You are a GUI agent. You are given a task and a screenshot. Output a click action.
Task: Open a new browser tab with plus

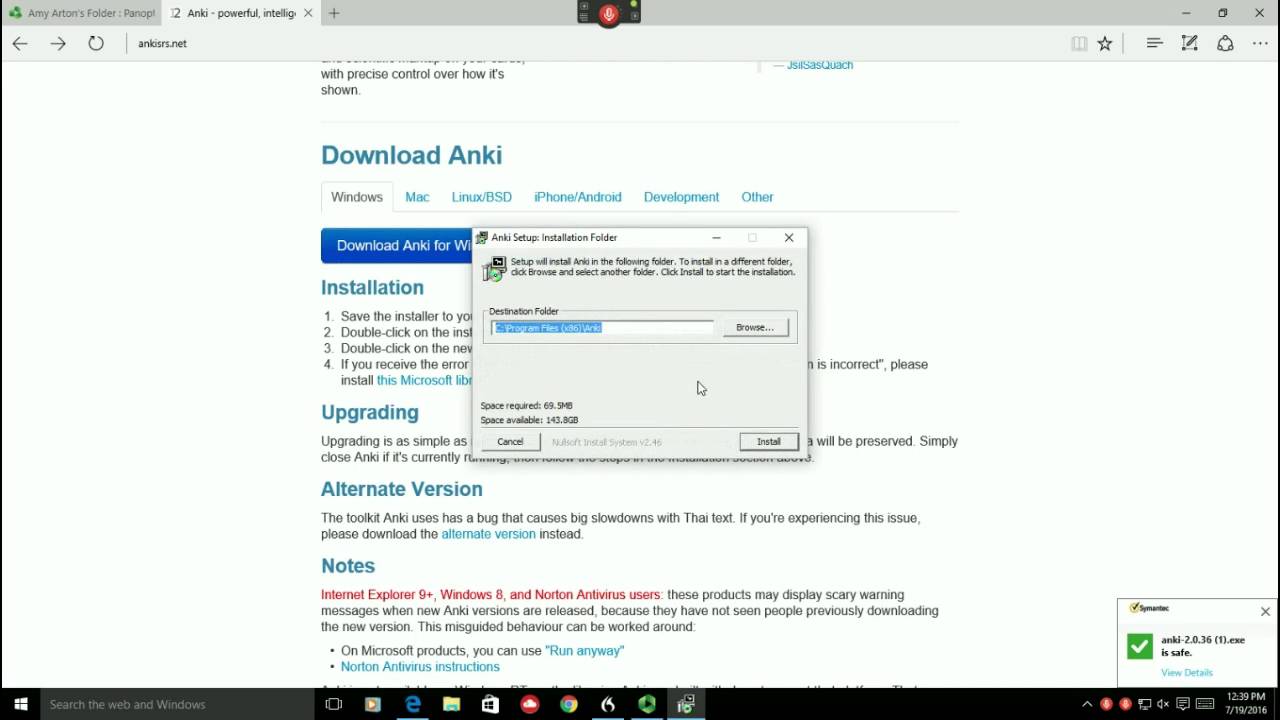point(334,13)
